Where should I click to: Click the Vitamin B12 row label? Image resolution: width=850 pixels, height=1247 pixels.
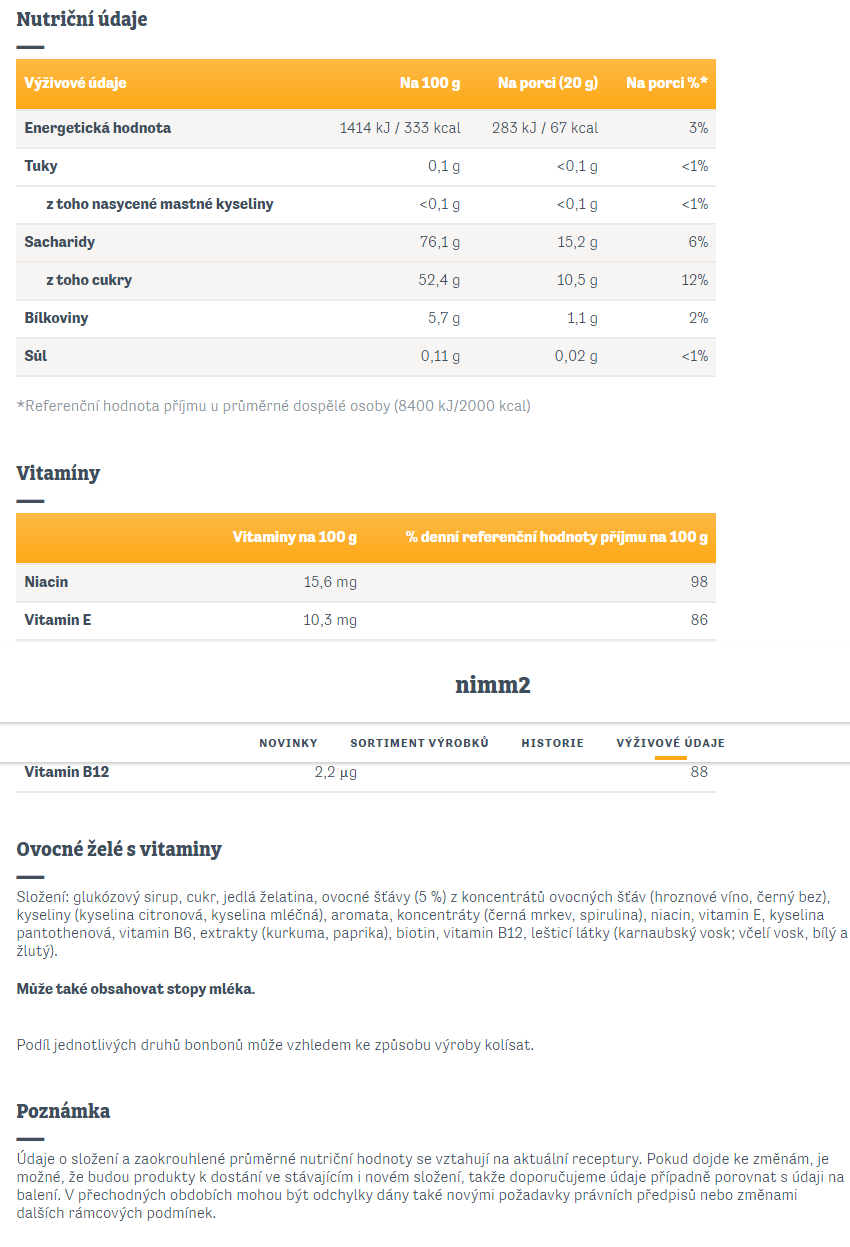[x=67, y=772]
